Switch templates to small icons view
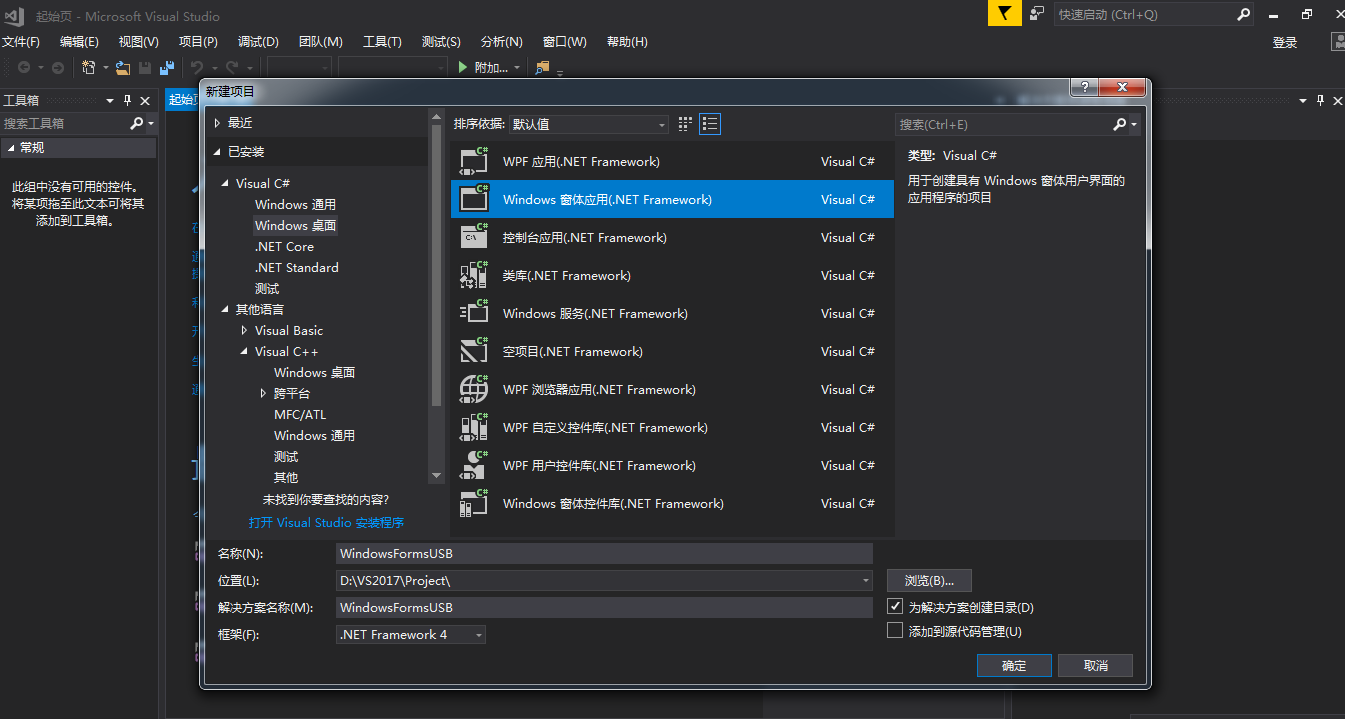Viewport: 1345px width, 719px height. click(685, 124)
